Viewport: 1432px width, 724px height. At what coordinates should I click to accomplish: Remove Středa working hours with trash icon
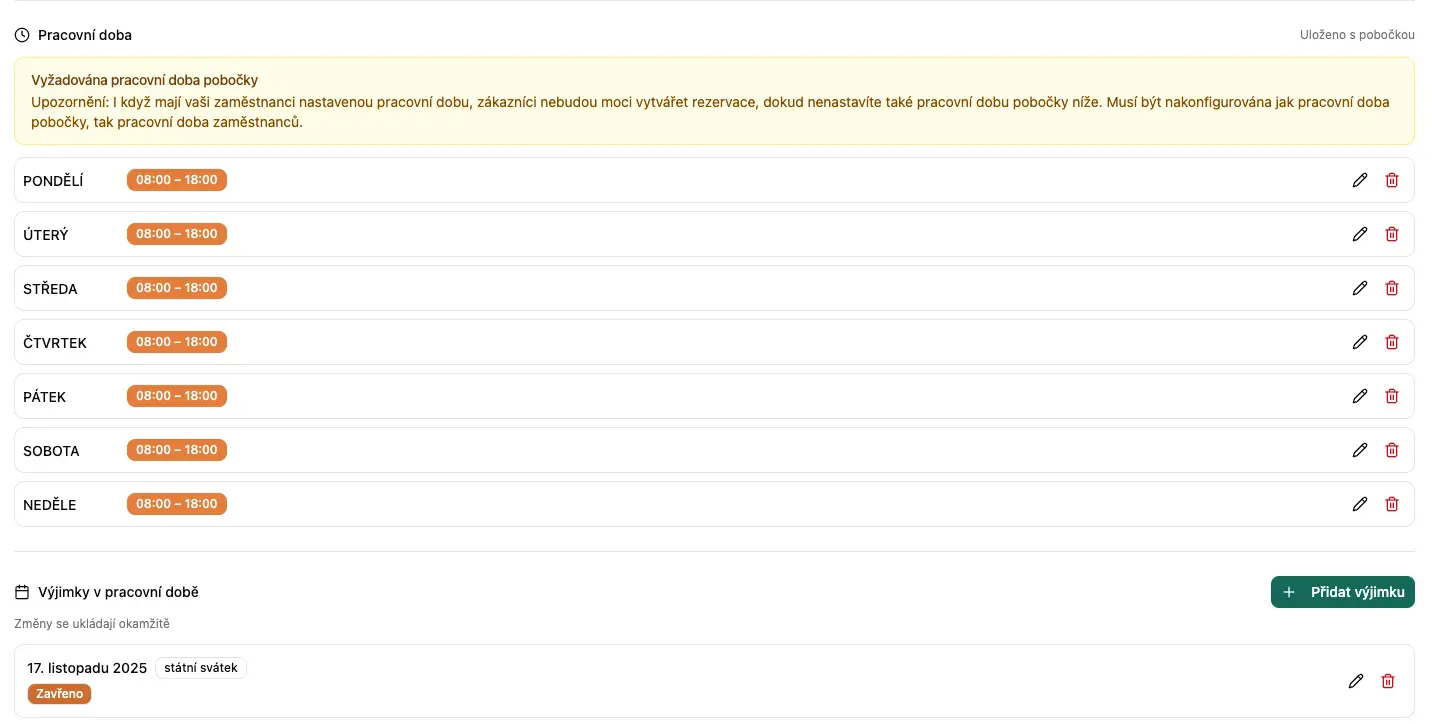tap(1391, 288)
